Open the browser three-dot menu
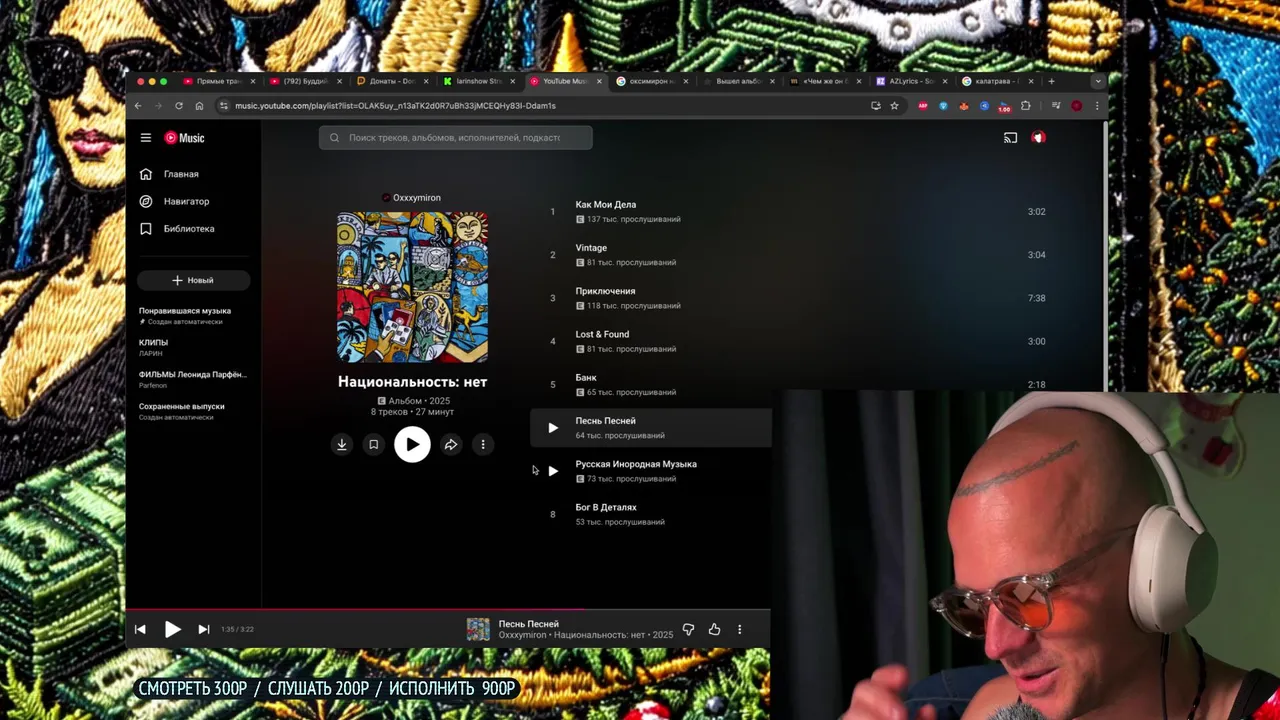The width and height of the screenshot is (1280, 720). click(1097, 106)
